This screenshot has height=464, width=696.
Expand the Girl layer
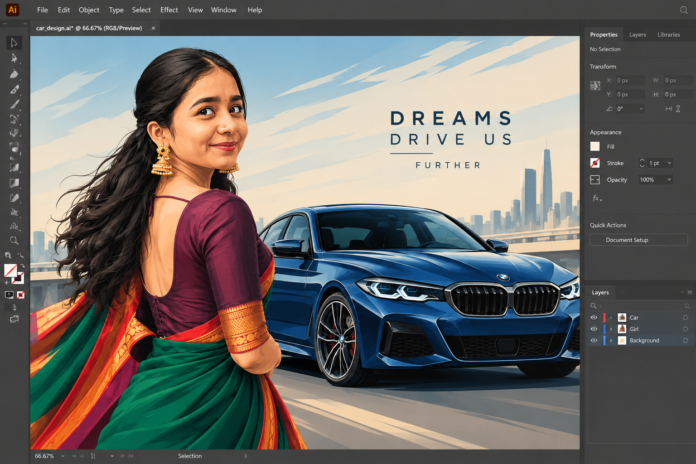coord(611,329)
